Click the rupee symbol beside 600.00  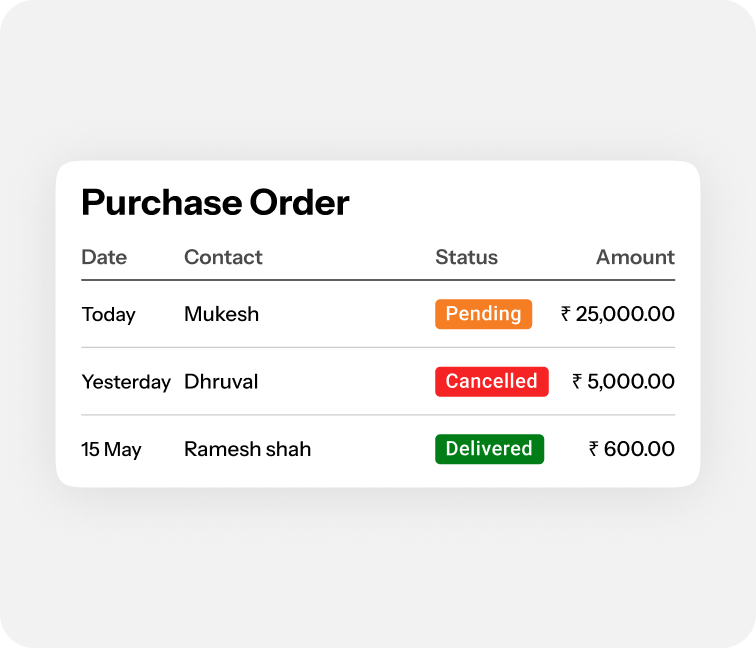click(594, 449)
